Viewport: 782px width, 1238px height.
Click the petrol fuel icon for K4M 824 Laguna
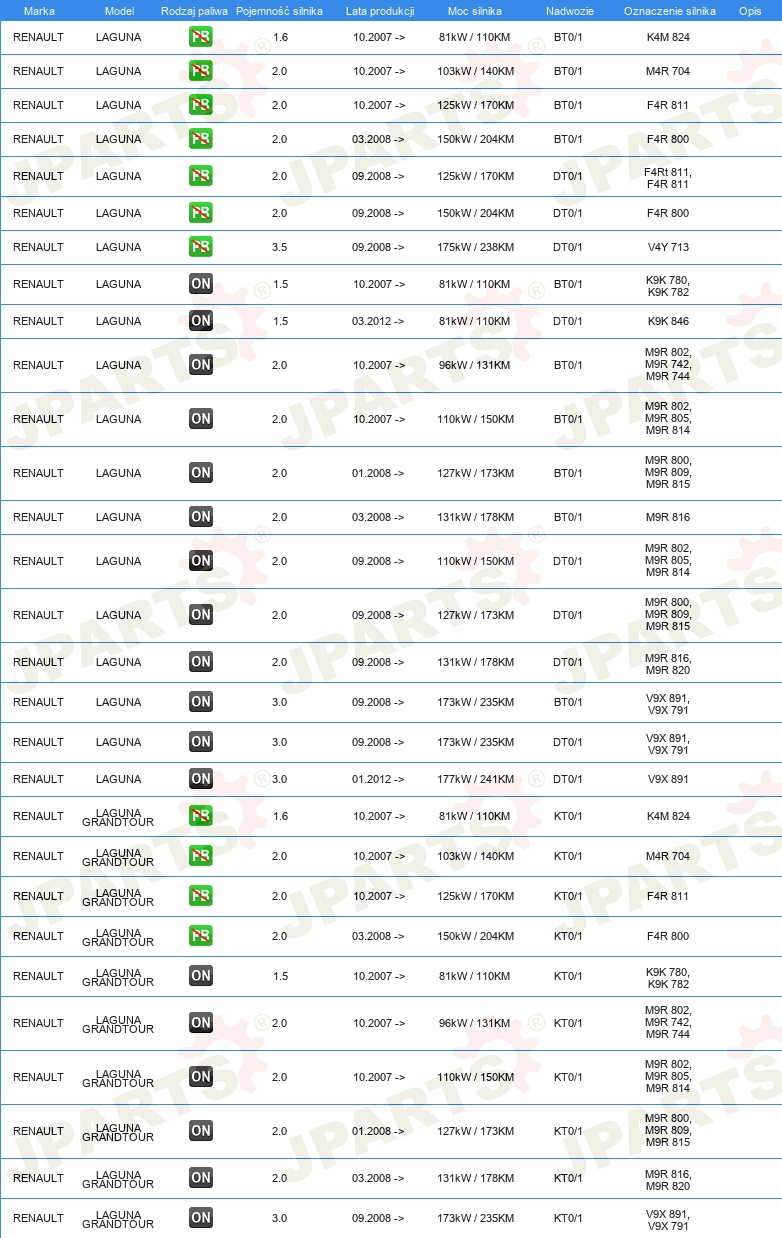[201, 38]
